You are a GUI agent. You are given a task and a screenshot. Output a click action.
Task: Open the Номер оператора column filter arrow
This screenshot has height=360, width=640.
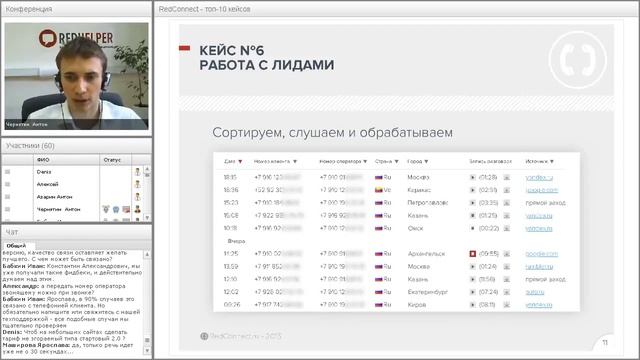pos(365,162)
